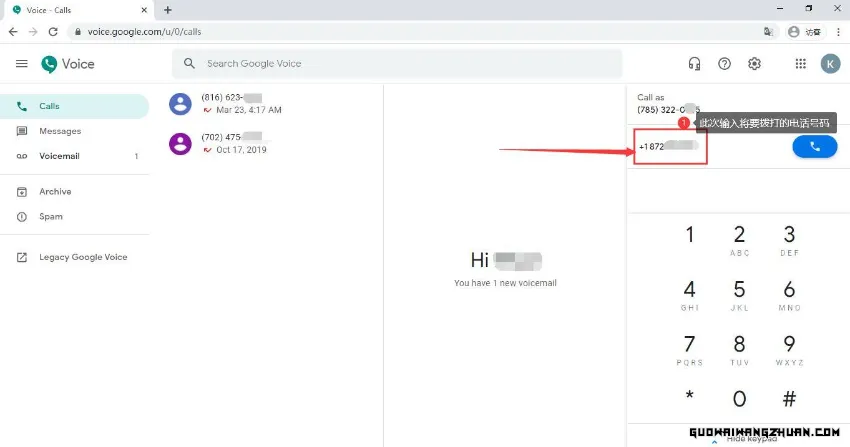Click the site lock icon
The image size is (850, 447).
pyautogui.click(x=78, y=32)
